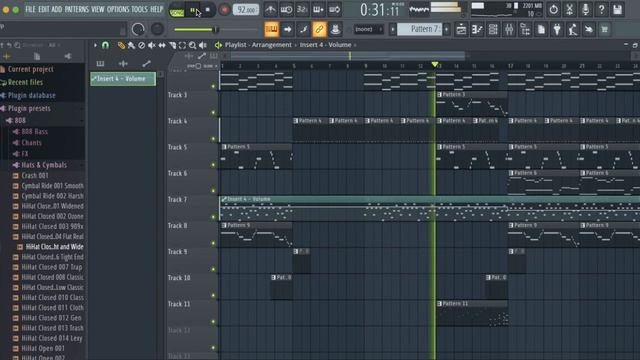
Task: Open the TOOLS menu
Action: click(139, 9)
